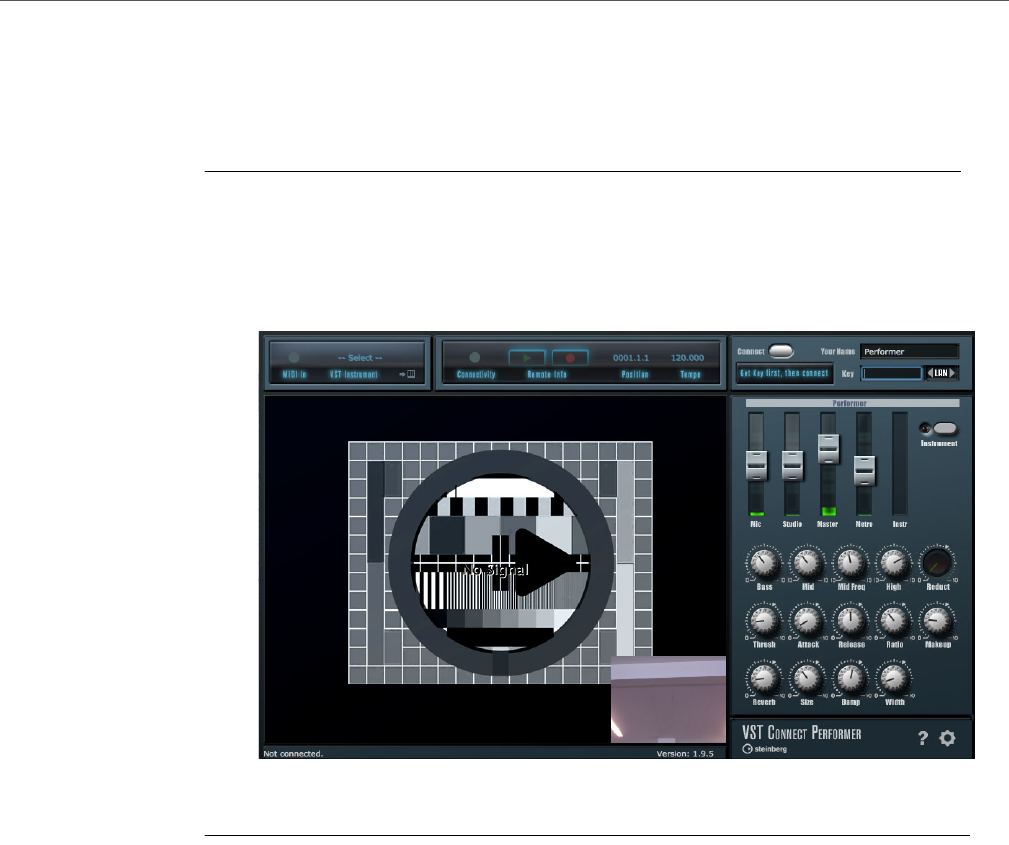The height and width of the screenshot is (845, 1009).
Task: Click the Studio fader handle
Action: pos(792,465)
